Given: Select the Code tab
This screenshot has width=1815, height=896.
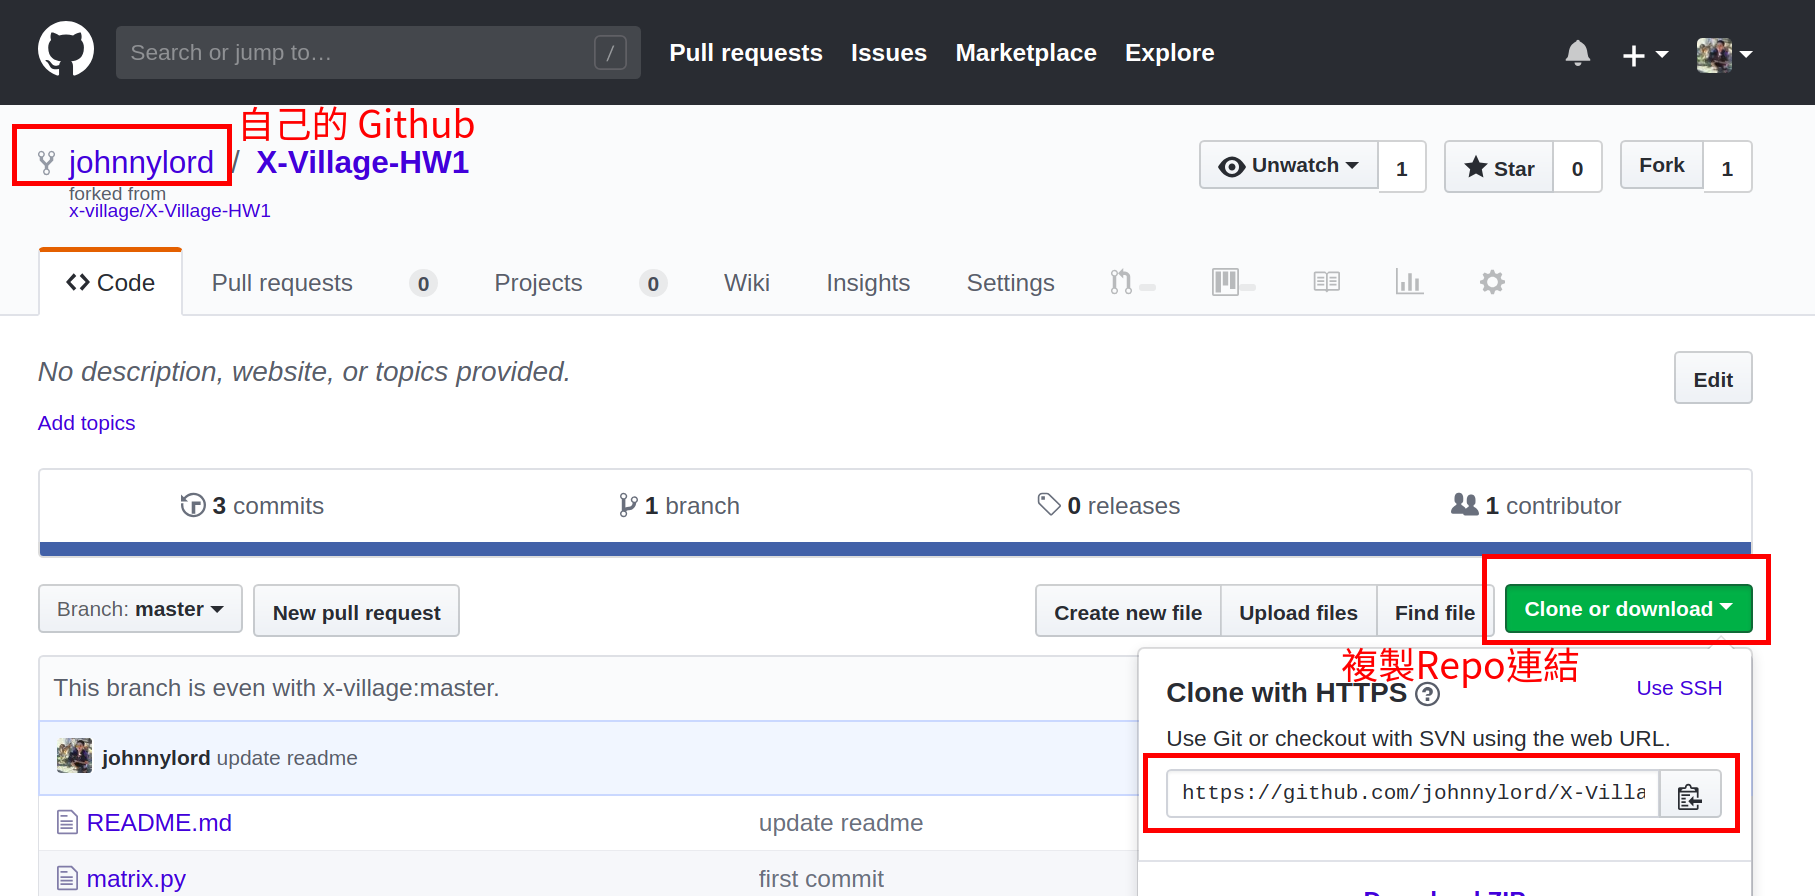Looking at the screenshot, I should [111, 283].
